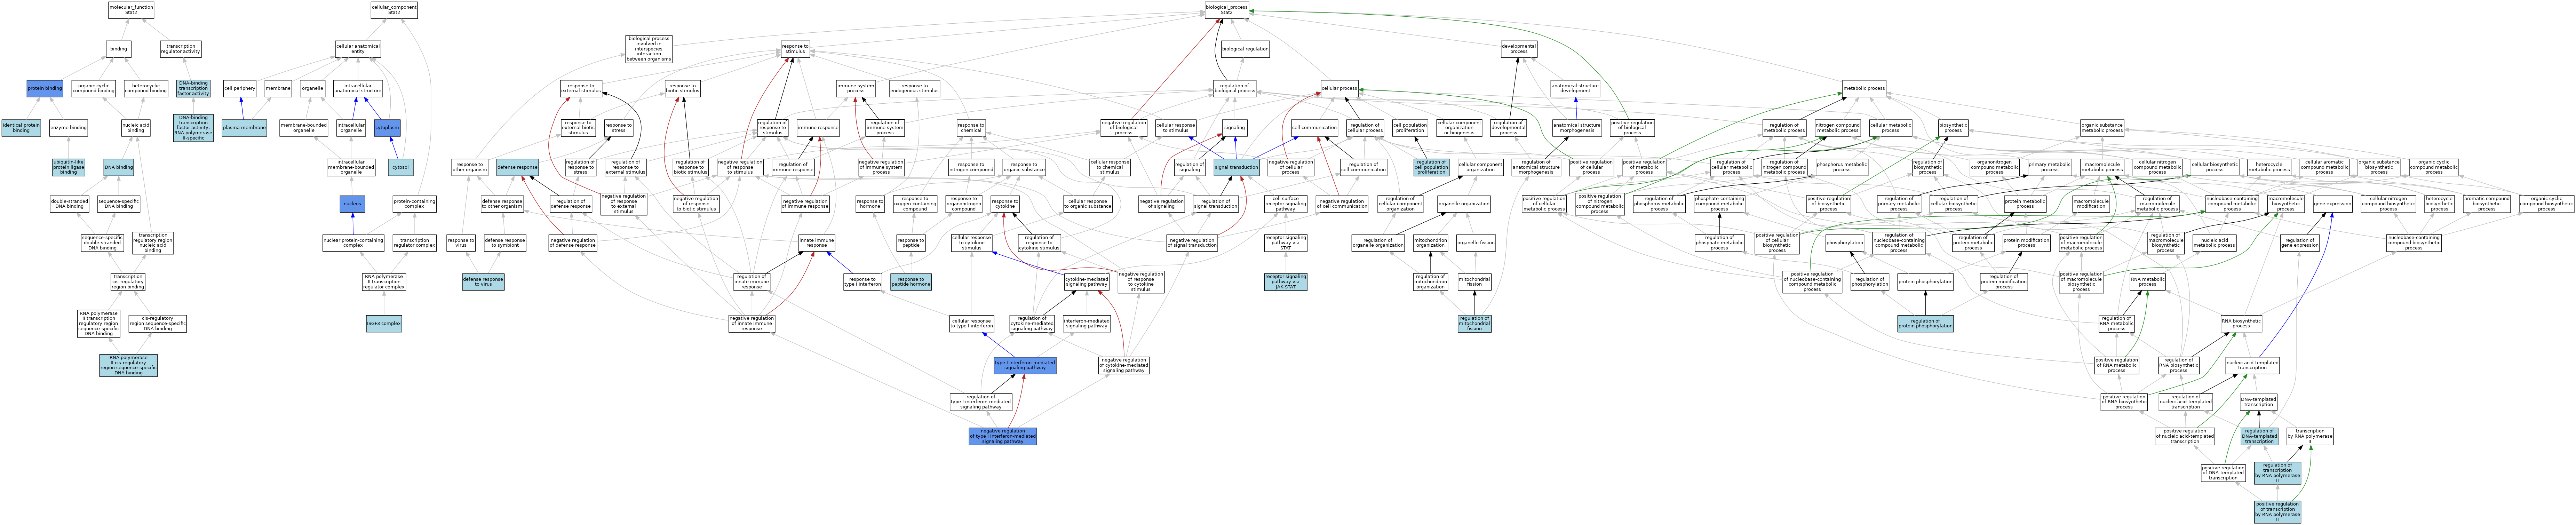Click the 'cell communication' node
The width and height of the screenshot is (2576, 525).
point(1314,128)
